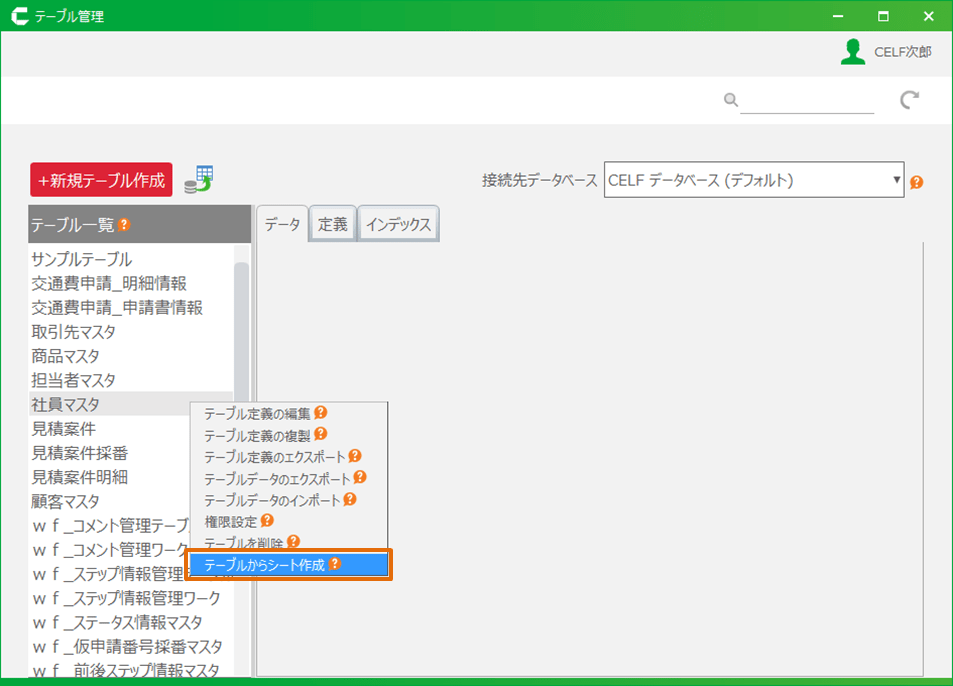The width and height of the screenshot is (953, 686).
Task: Open the 接続先データベース dropdown
Action: coord(753,181)
